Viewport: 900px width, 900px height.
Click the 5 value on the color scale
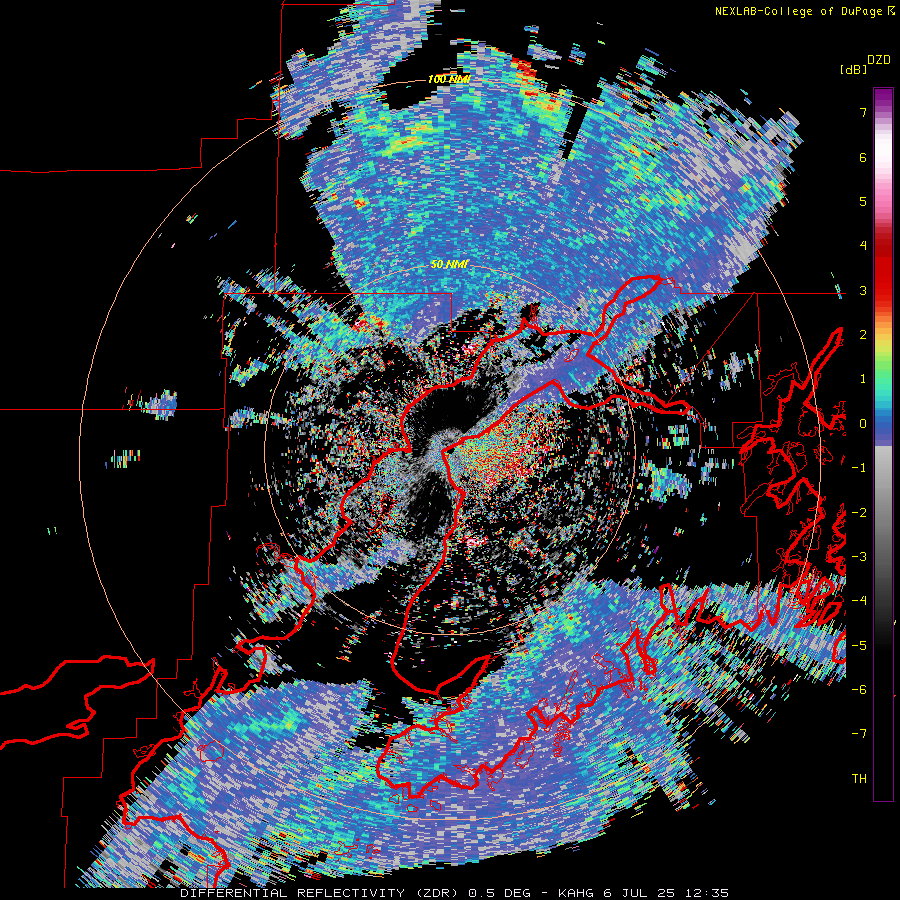pyautogui.click(x=863, y=201)
